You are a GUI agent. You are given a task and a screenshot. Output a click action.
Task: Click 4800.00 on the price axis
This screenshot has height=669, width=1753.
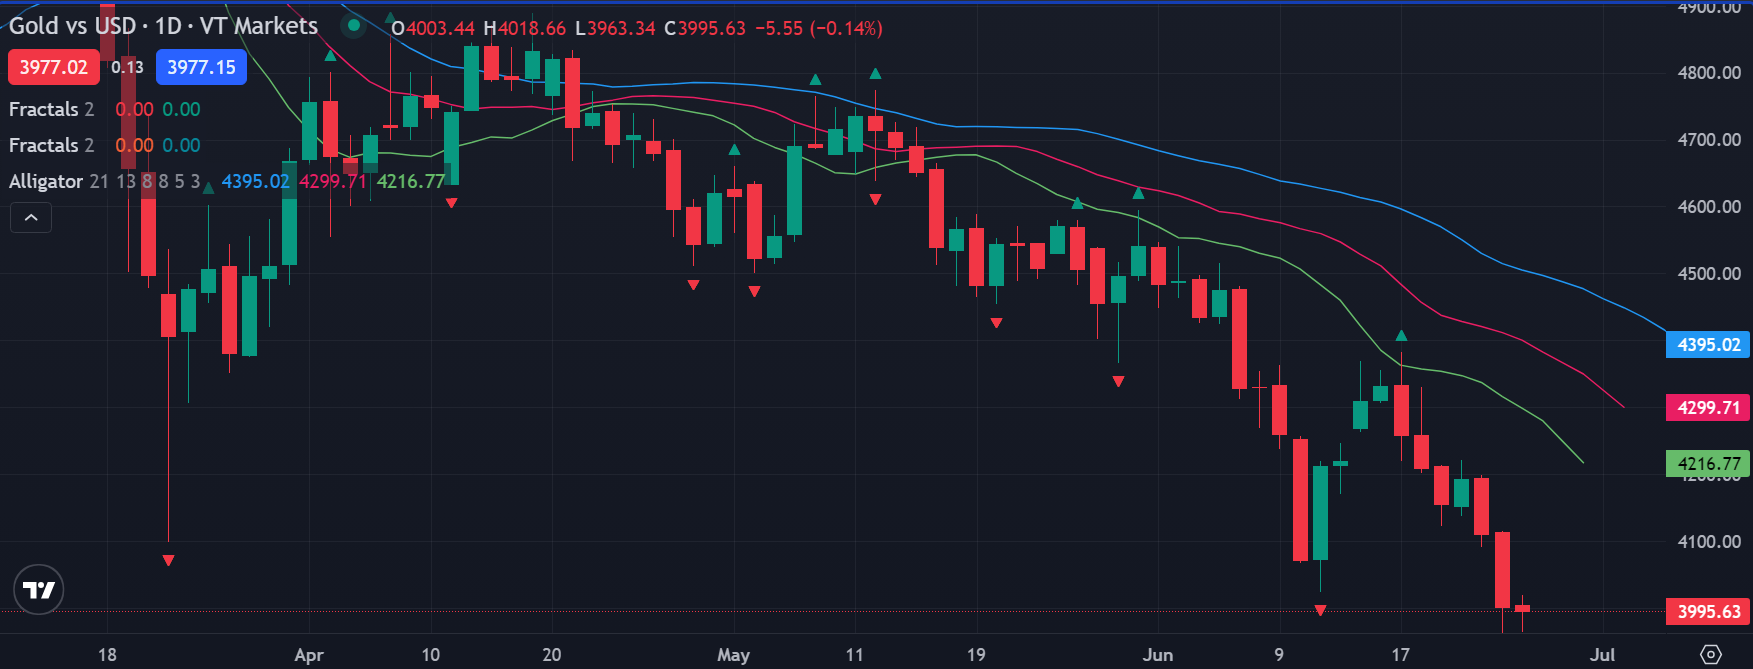[x=1709, y=73]
